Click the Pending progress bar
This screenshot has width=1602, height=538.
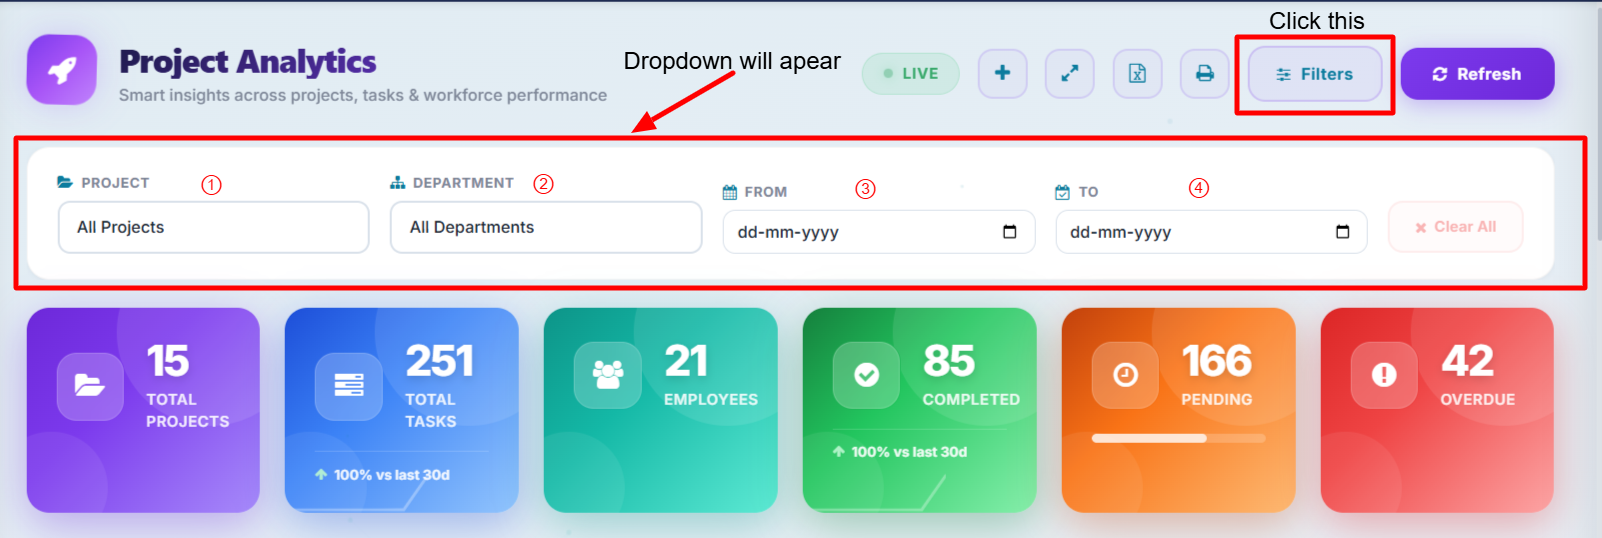click(1177, 438)
